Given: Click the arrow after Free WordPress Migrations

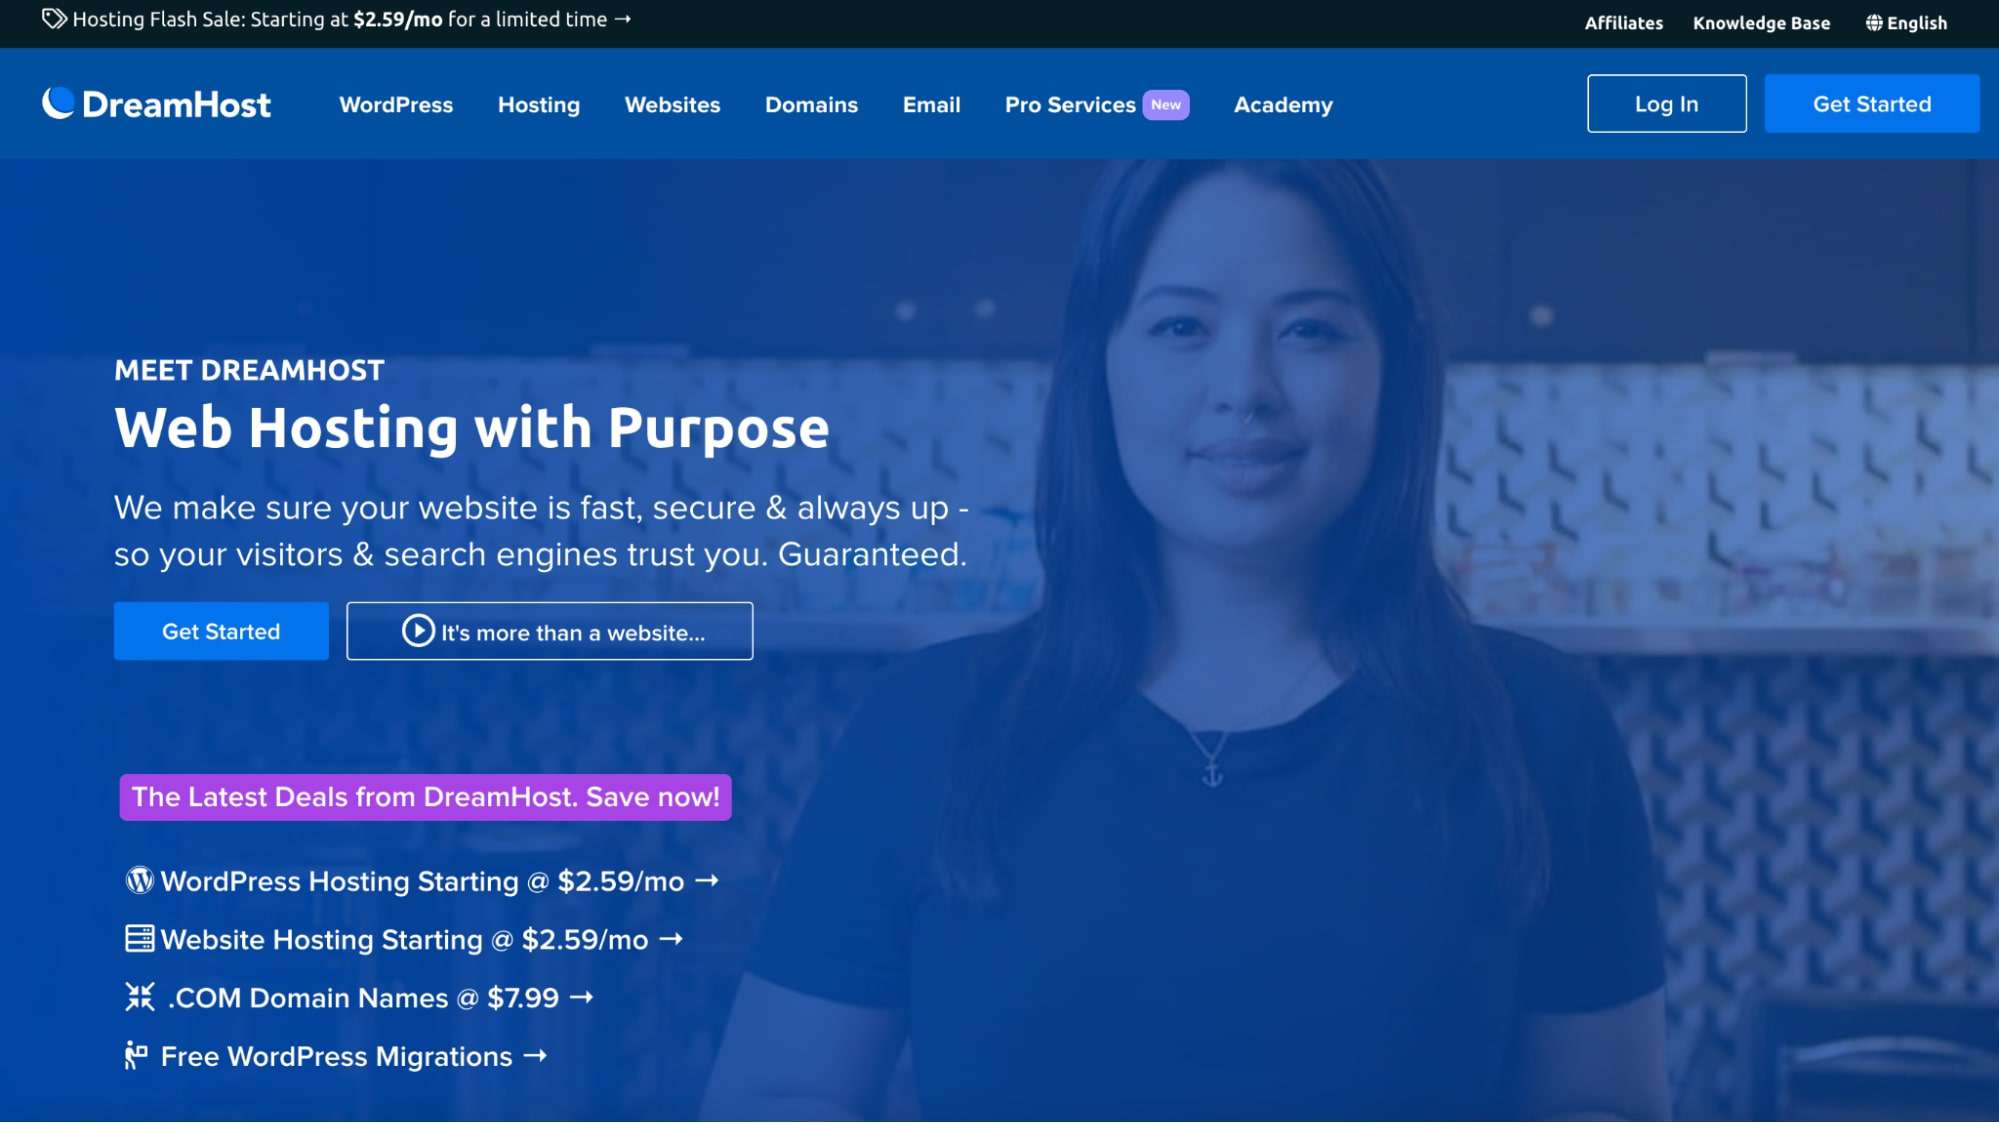Looking at the screenshot, I should [535, 1056].
